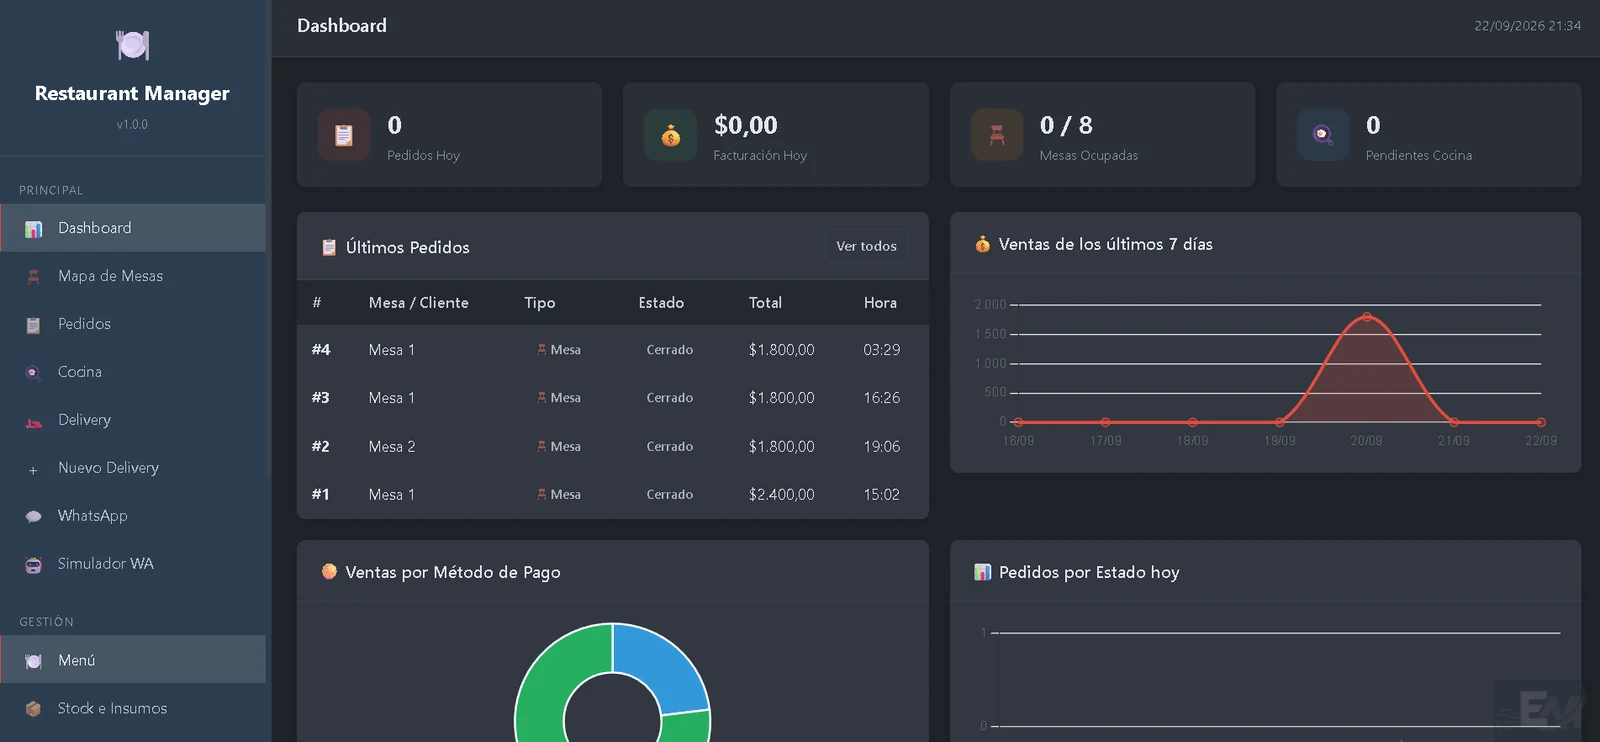Select Nuevo Delivery in sidebar
This screenshot has width=1600, height=742.
[133, 468]
